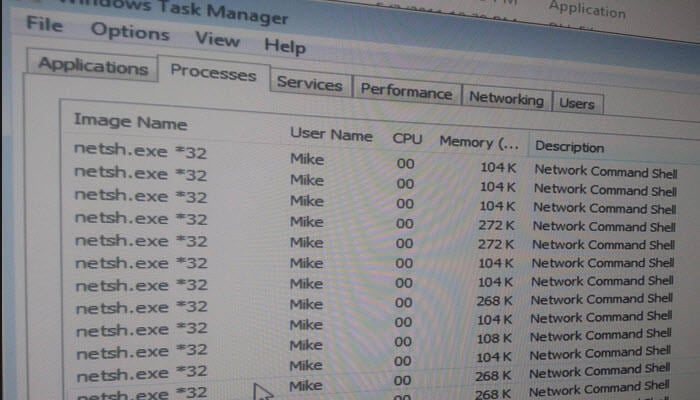Sort by the CPU column header
Viewport: 700px width, 400px height.
(x=407, y=138)
